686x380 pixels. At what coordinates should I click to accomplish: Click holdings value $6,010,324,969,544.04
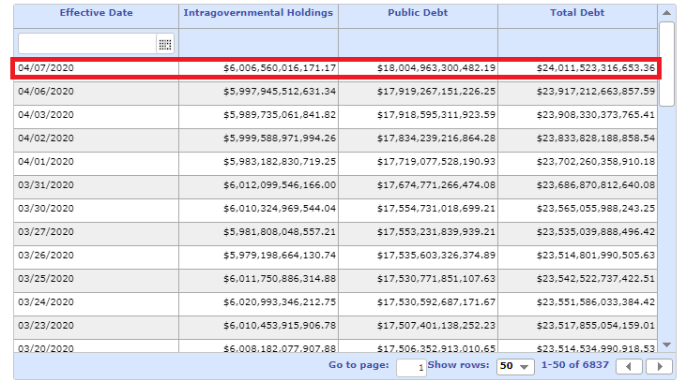pyautogui.click(x=280, y=208)
